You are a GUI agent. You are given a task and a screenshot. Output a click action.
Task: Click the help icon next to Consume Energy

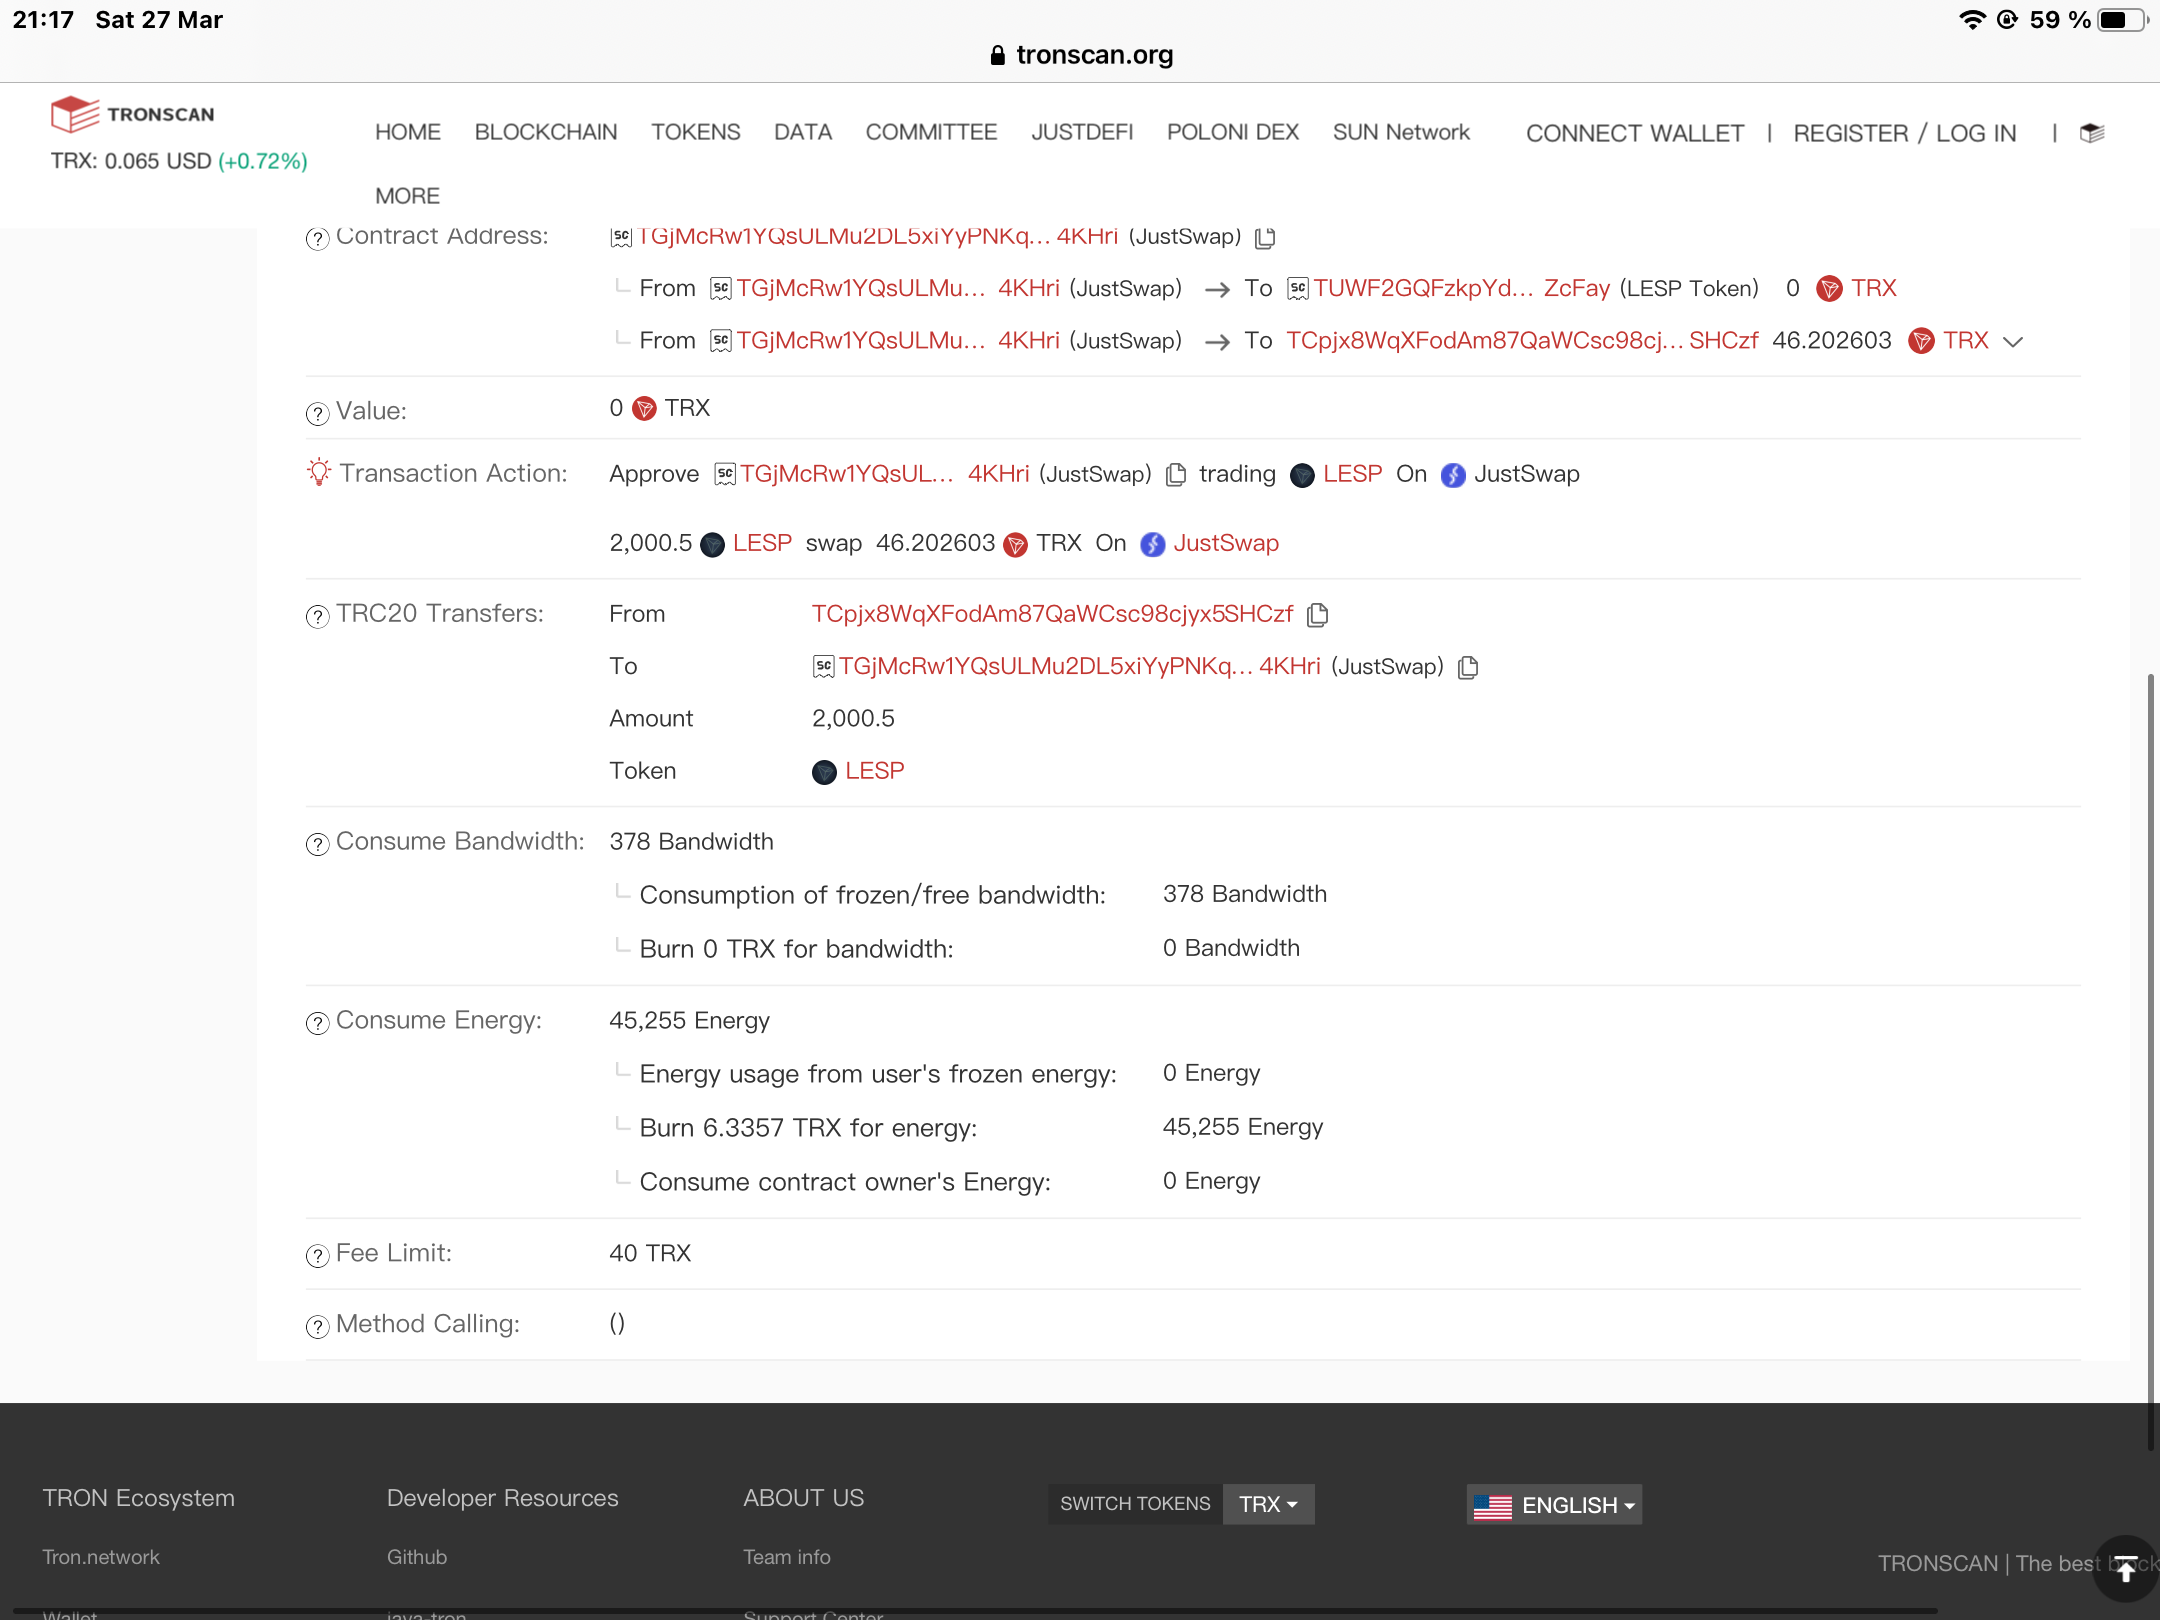click(x=317, y=1022)
